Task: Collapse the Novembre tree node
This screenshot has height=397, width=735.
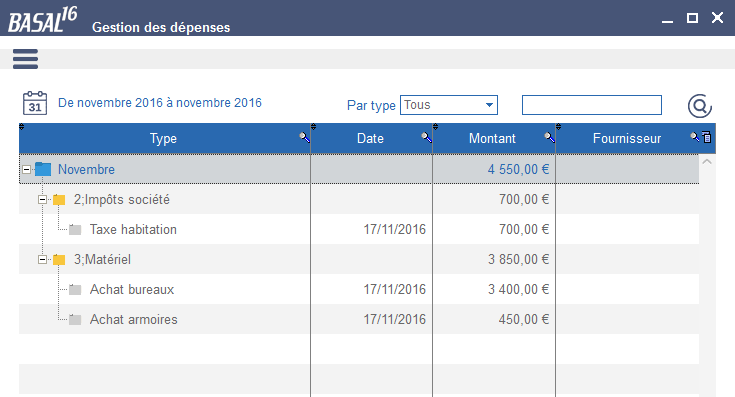Action: tap(27, 170)
